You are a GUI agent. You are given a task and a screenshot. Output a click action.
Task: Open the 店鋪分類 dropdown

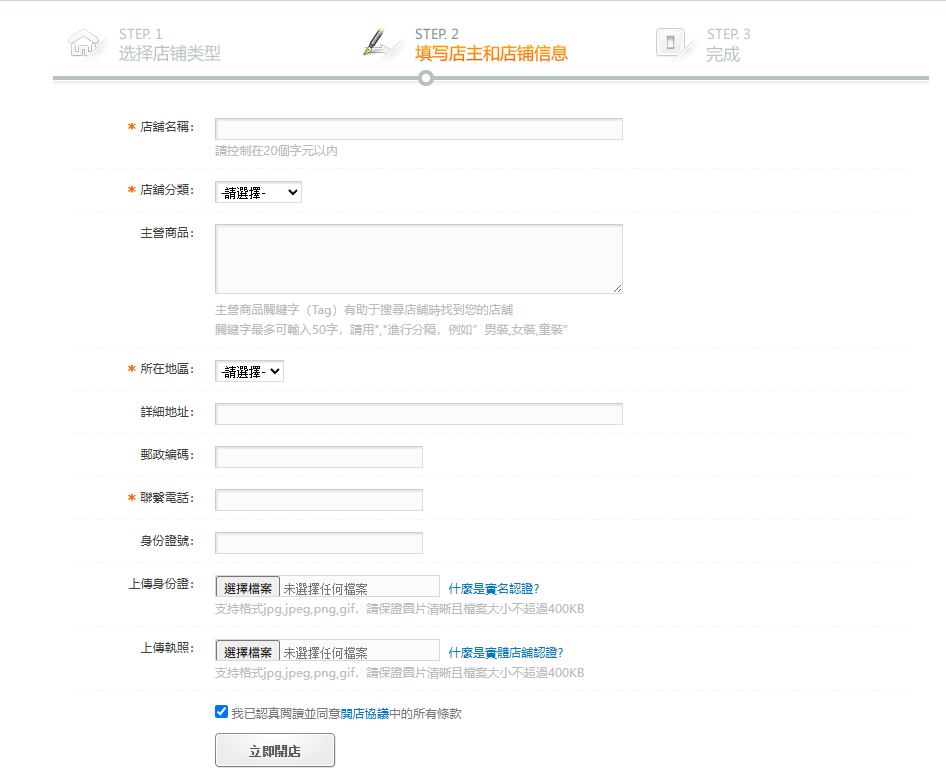(x=258, y=192)
